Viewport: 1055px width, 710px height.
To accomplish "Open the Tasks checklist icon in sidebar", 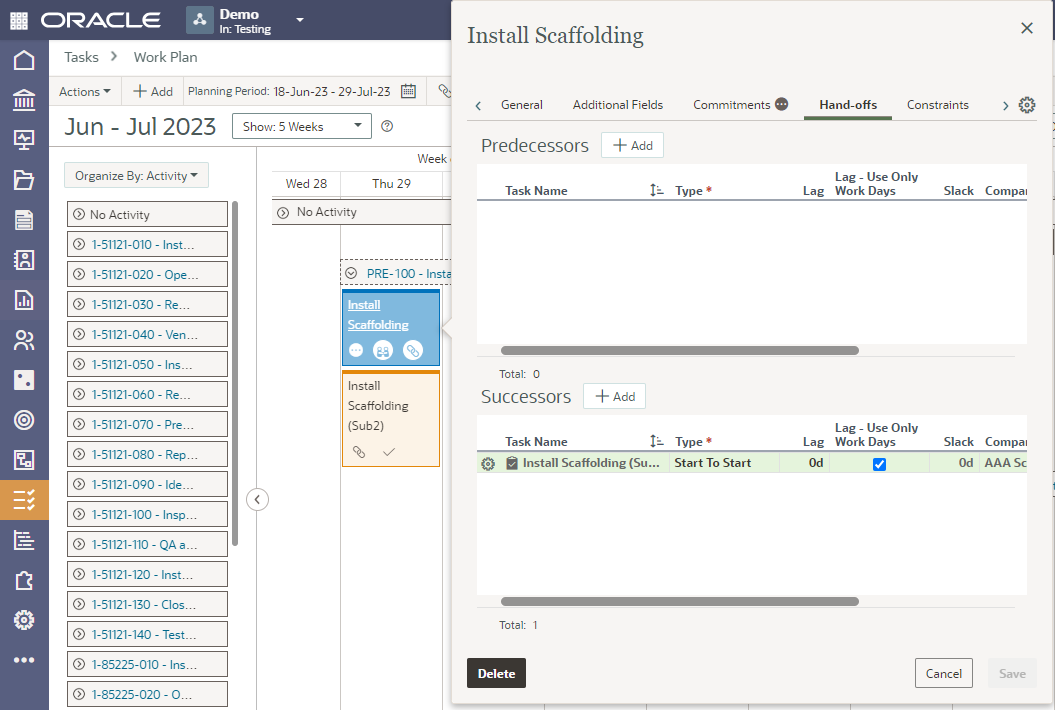I will [x=24, y=500].
